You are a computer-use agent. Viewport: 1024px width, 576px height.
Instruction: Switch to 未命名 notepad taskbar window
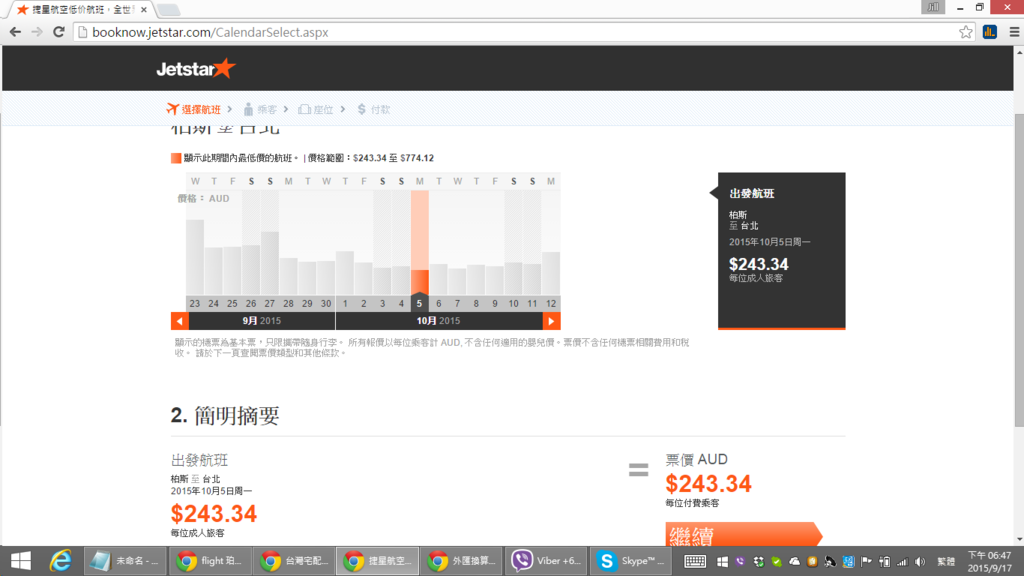pyautogui.click(x=125, y=561)
